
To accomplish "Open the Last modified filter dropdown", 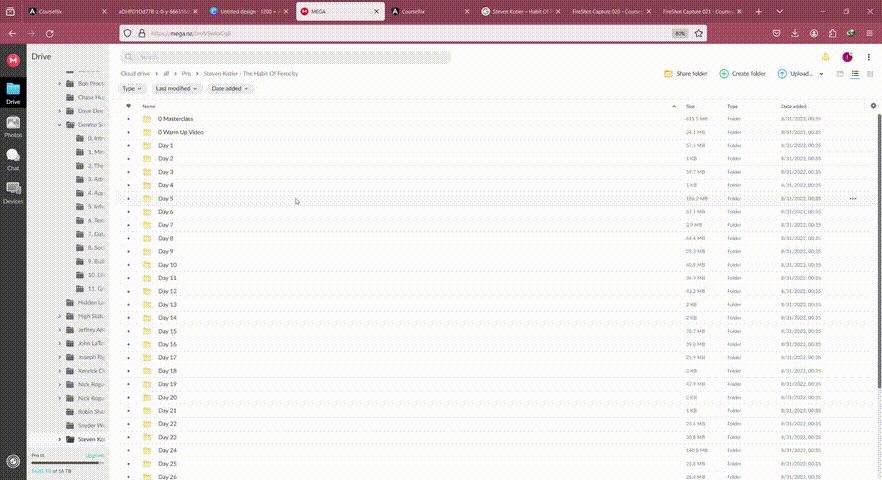I will coord(176,88).
